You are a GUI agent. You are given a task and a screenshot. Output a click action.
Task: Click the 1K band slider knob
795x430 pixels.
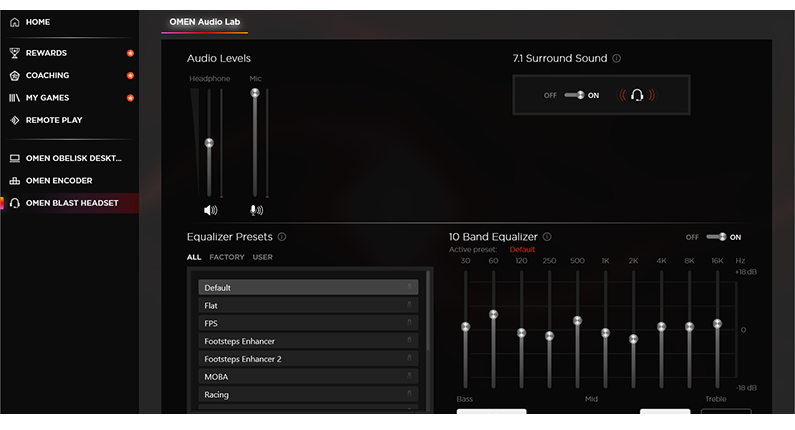click(605, 333)
